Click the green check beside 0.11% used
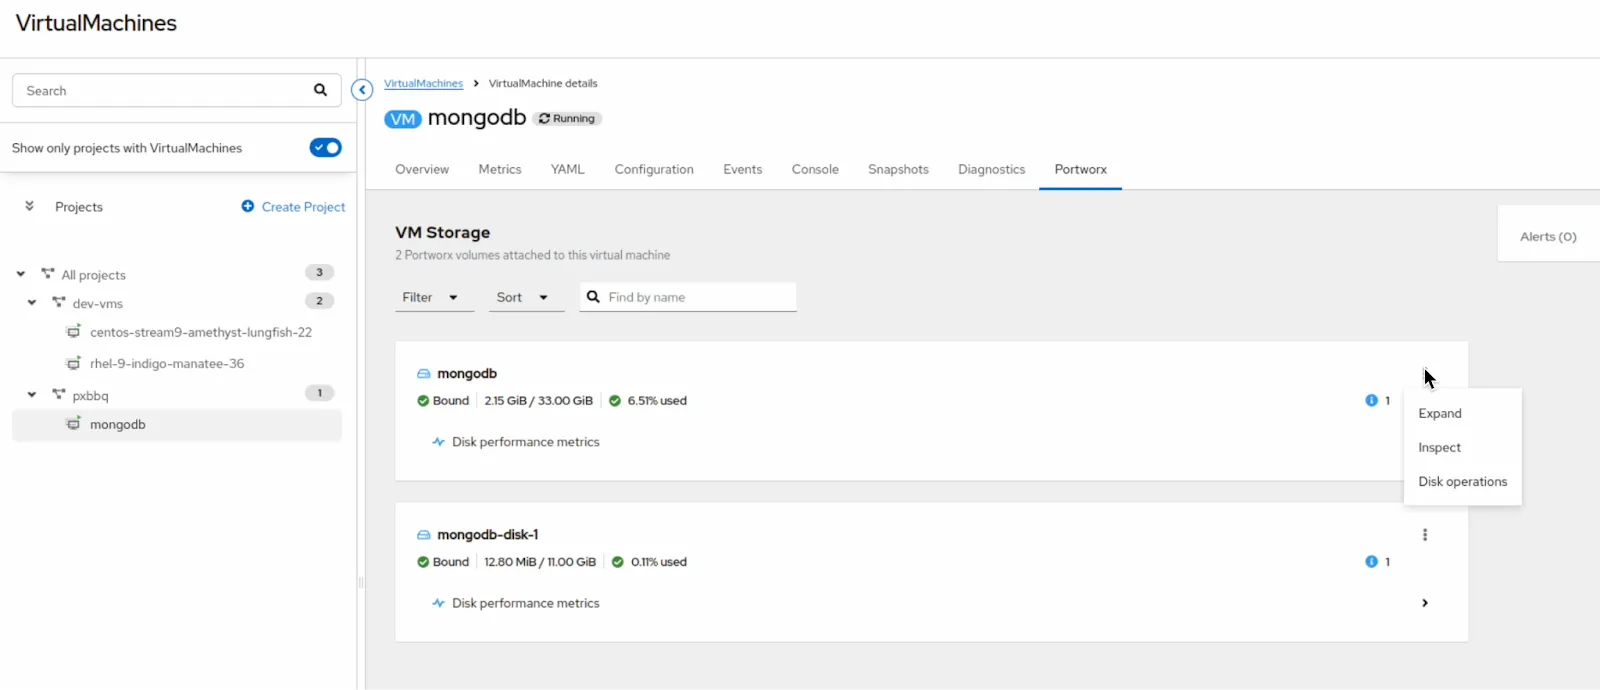This screenshot has width=1600, height=690. point(618,562)
